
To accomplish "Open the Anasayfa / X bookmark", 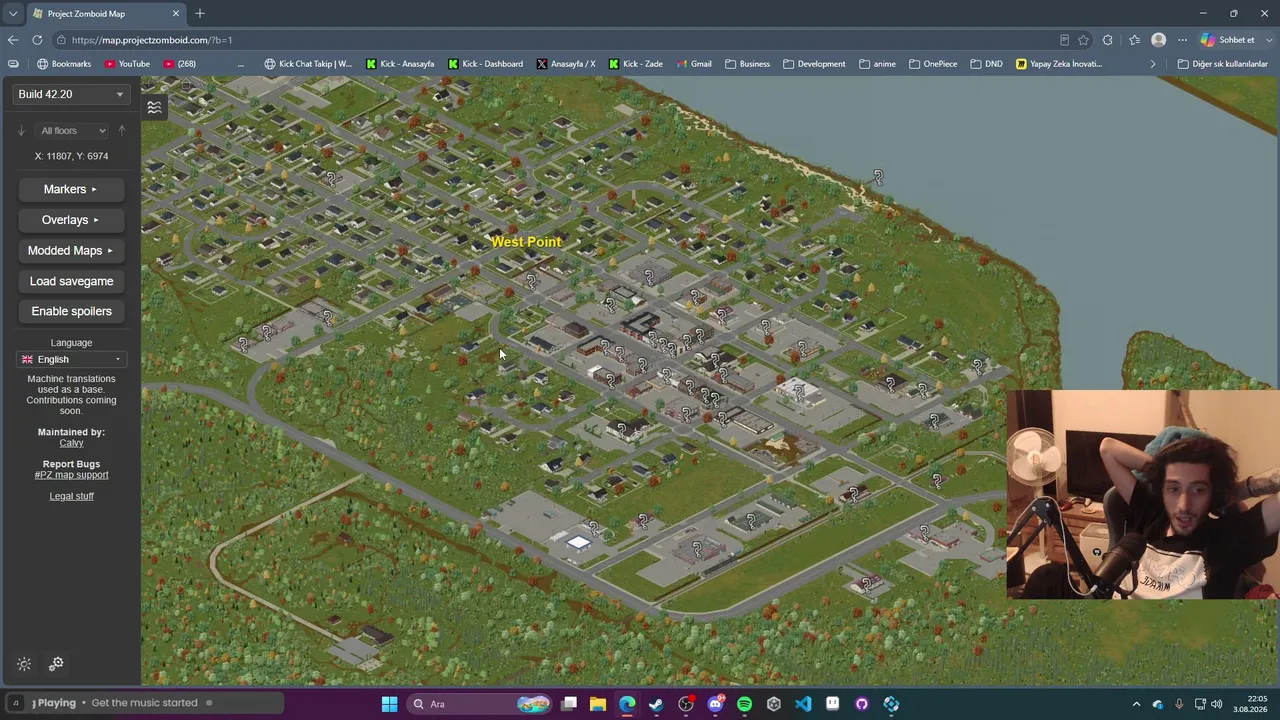I will coord(566,64).
